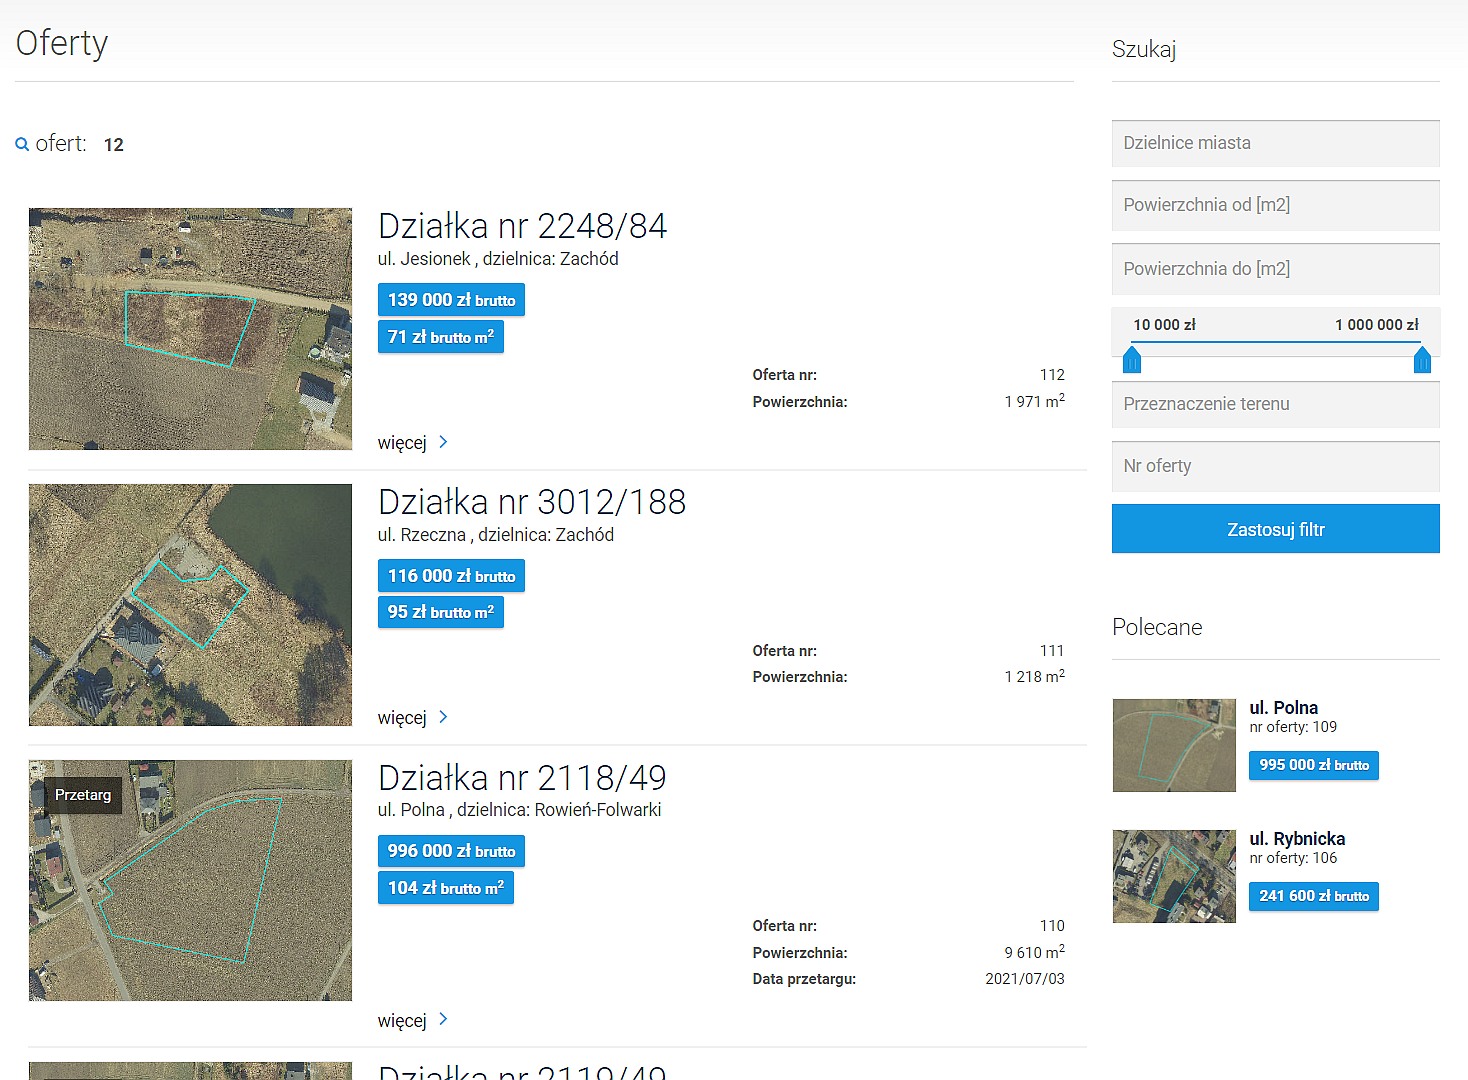
Task: Click the right price slider handle
Action: 1422,359
